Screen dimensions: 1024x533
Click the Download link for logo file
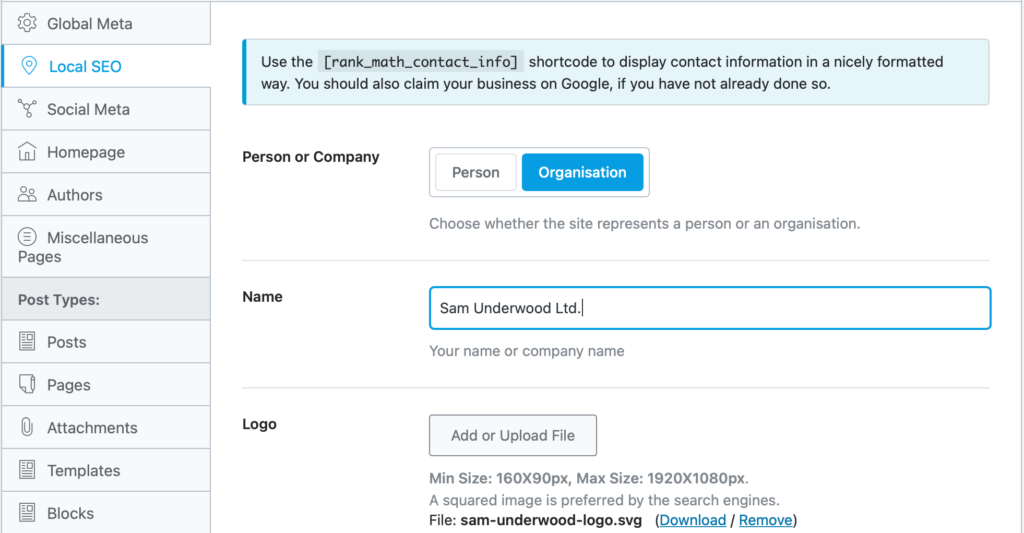click(x=692, y=520)
